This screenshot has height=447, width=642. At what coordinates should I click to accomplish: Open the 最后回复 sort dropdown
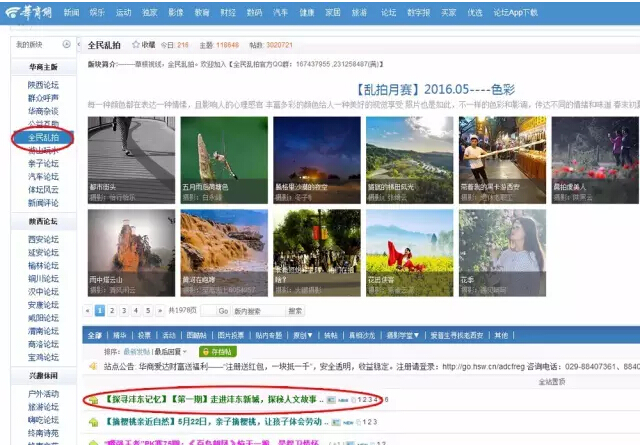coord(171,352)
